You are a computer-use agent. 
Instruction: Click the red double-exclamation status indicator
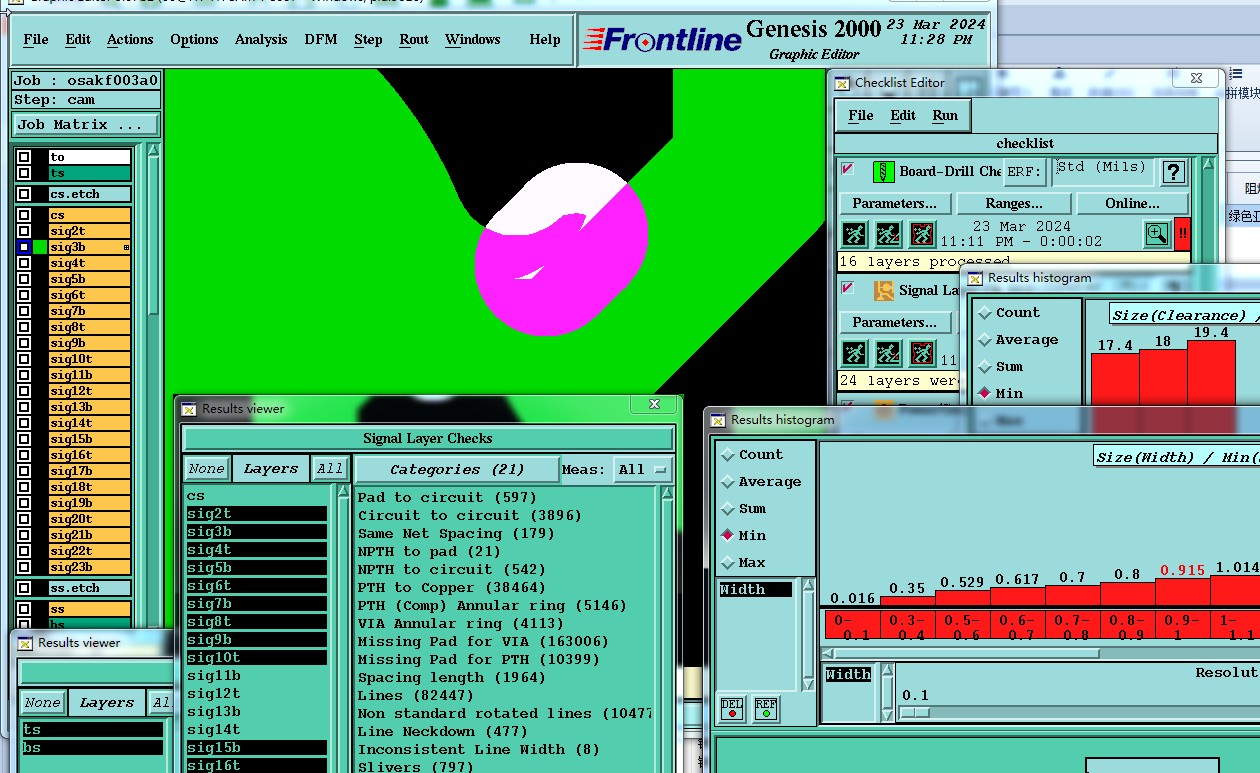coord(1182,234)
